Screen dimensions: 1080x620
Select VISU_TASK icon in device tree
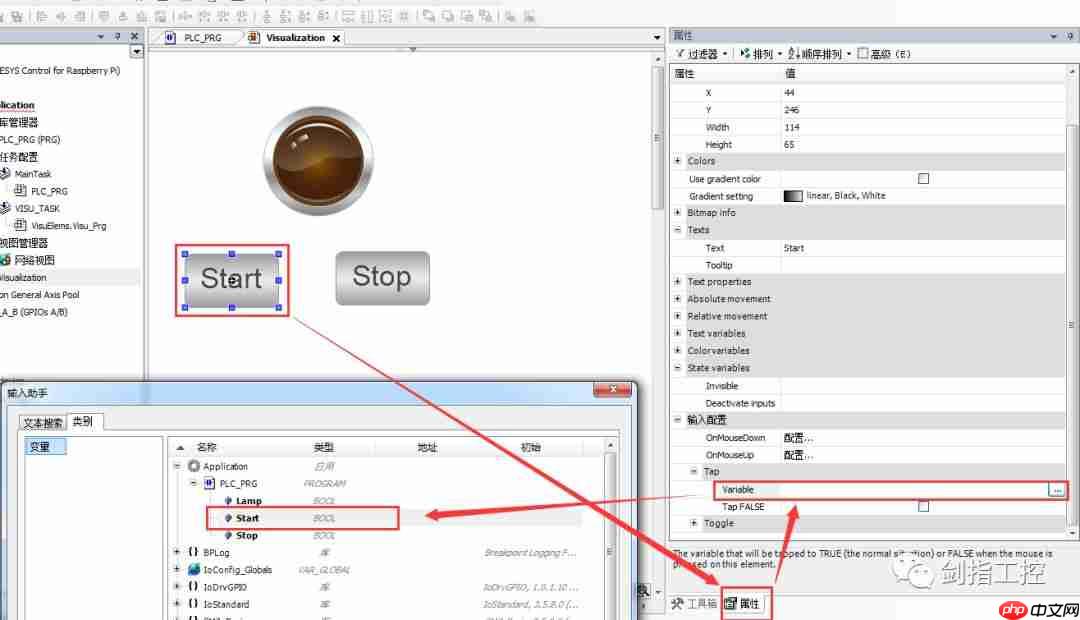pos(6,208)
